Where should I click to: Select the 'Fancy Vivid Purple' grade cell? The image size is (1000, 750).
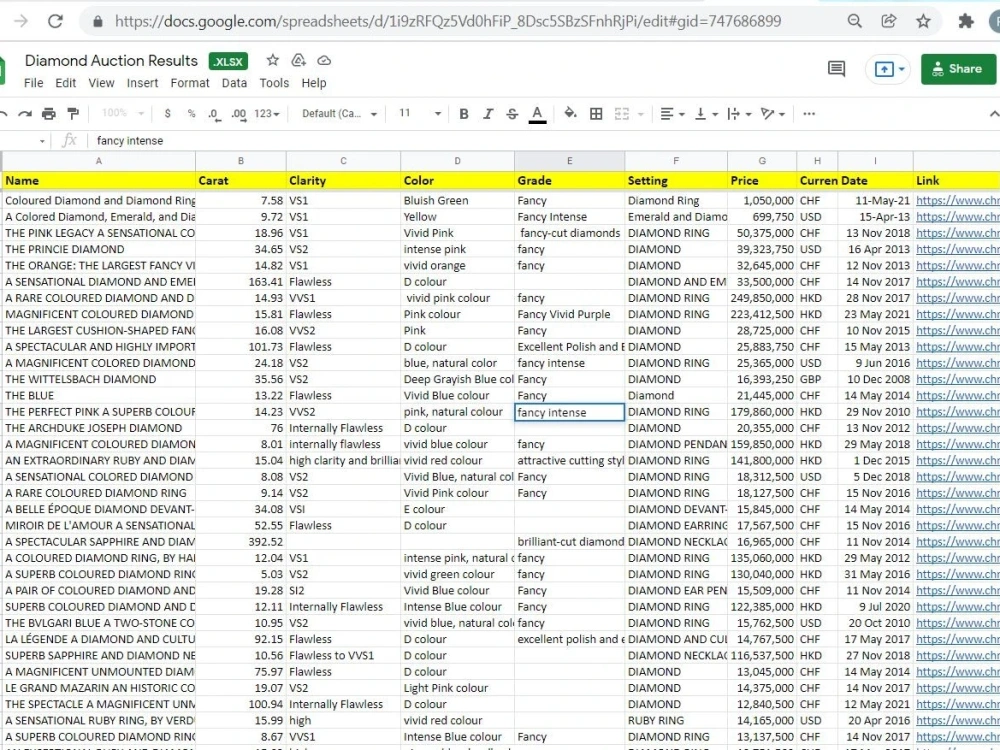[570, 314]
